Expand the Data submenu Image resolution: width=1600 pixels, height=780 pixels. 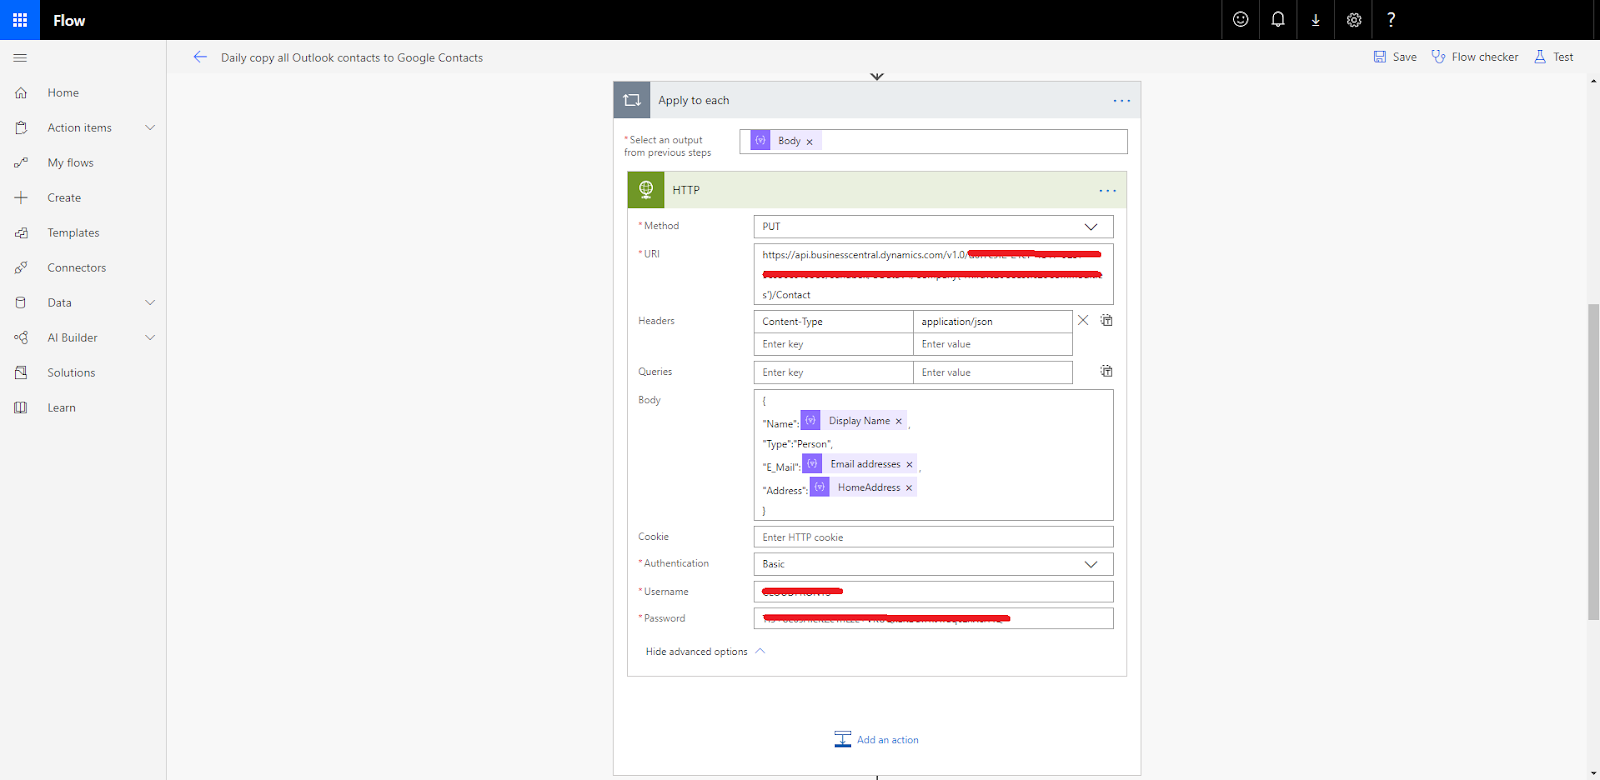click(150, 303)
